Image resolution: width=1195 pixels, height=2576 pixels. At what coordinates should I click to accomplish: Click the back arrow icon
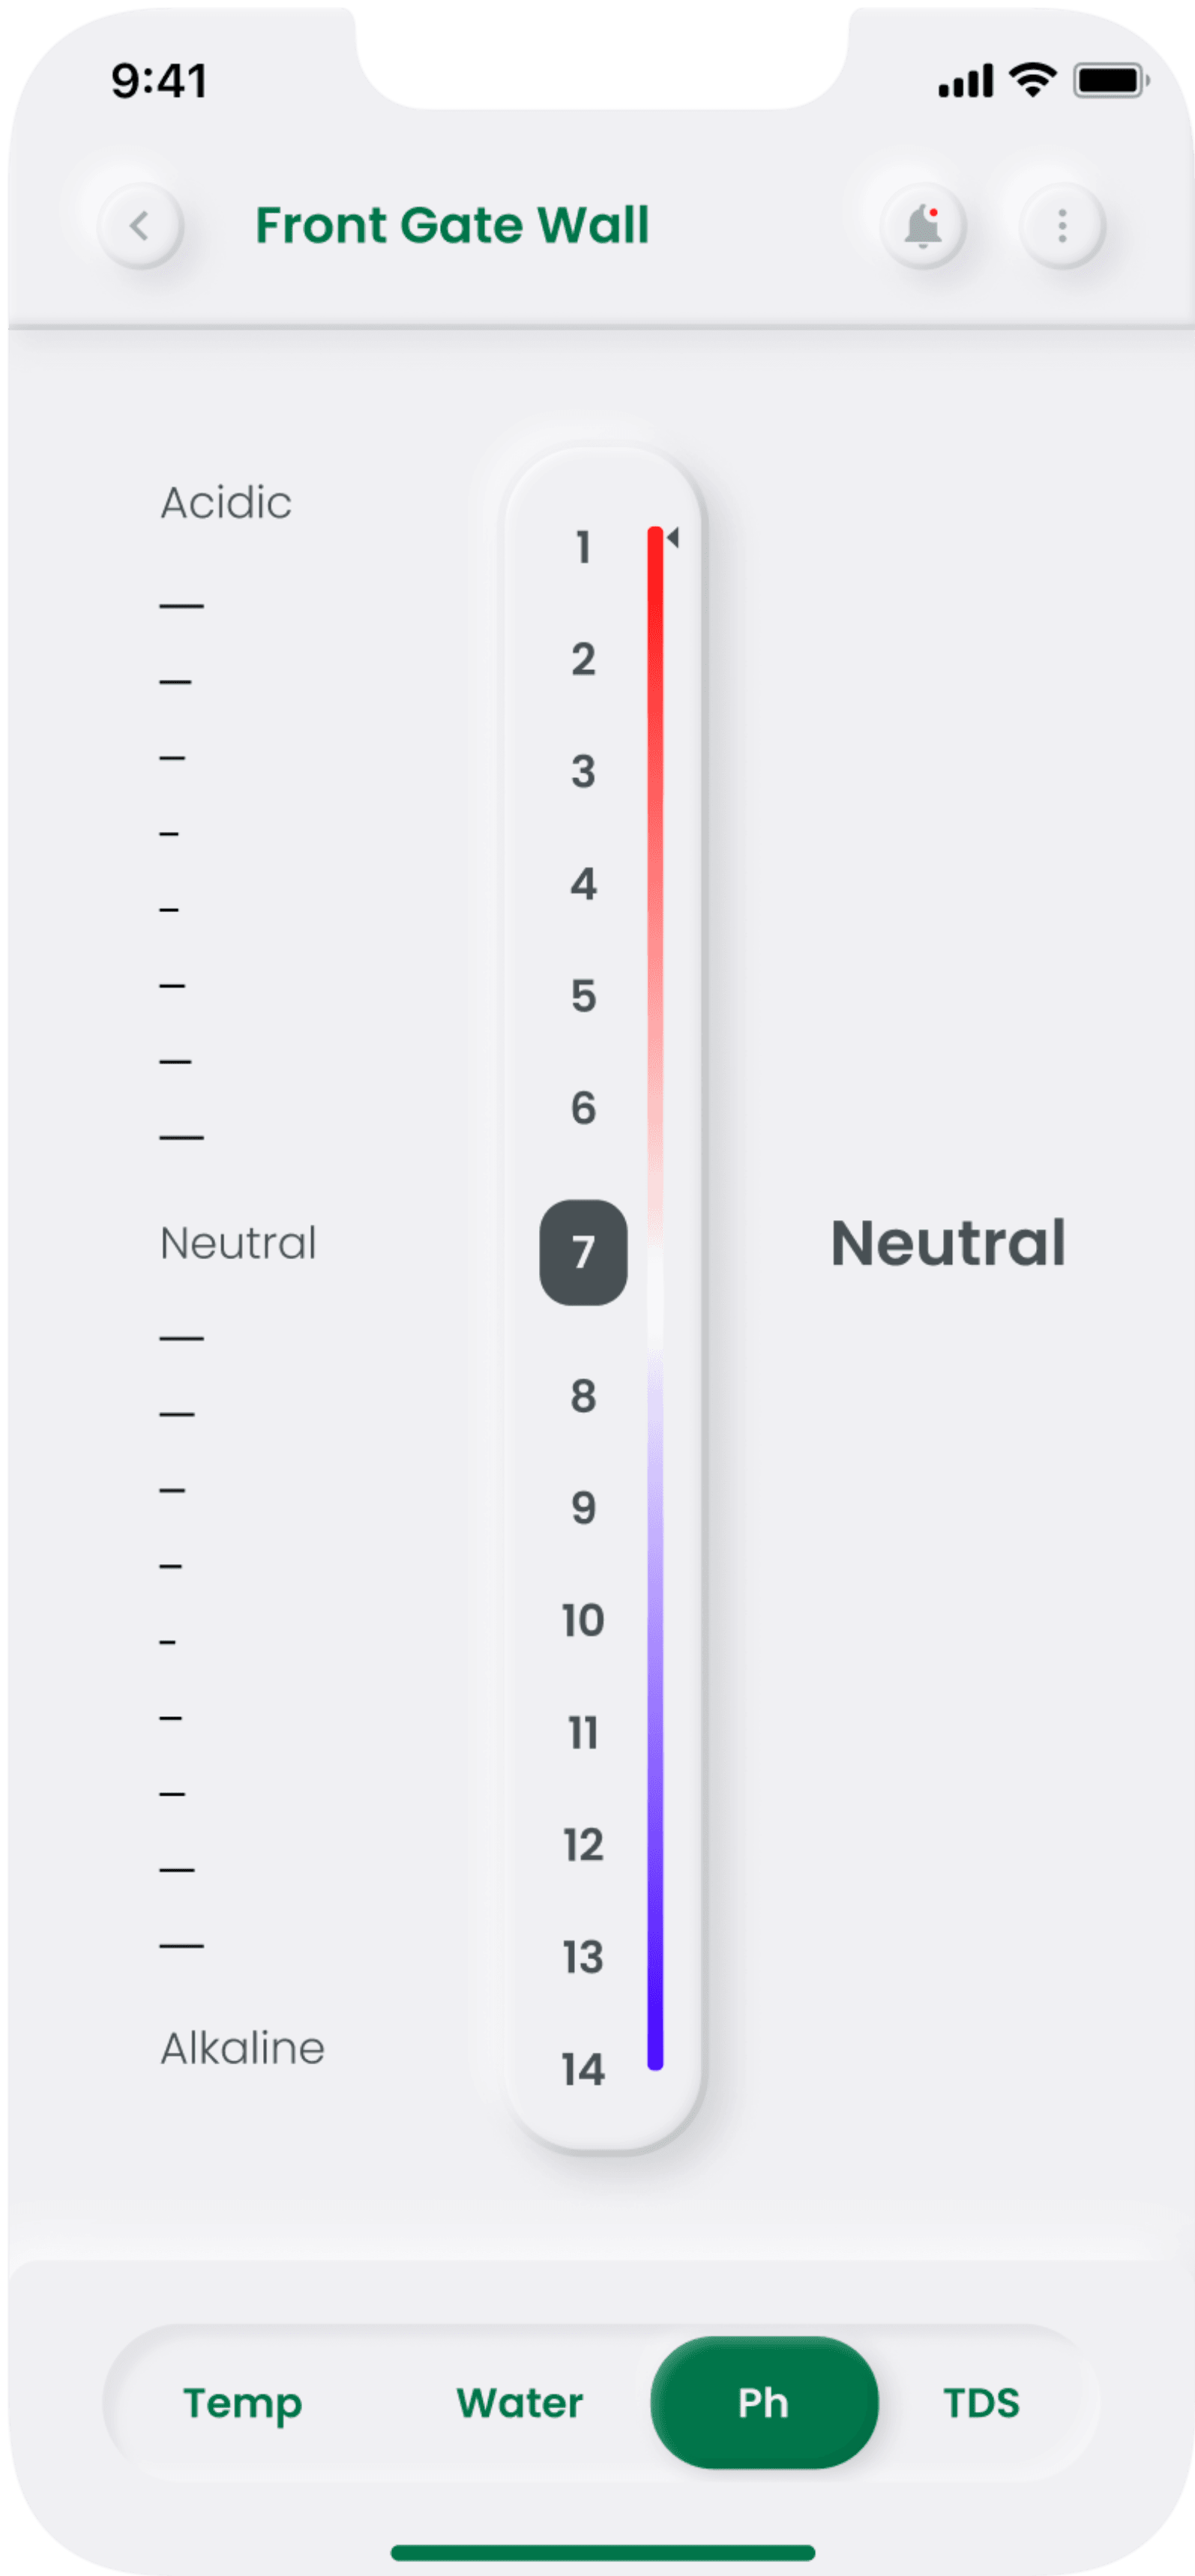coord(141,227)
